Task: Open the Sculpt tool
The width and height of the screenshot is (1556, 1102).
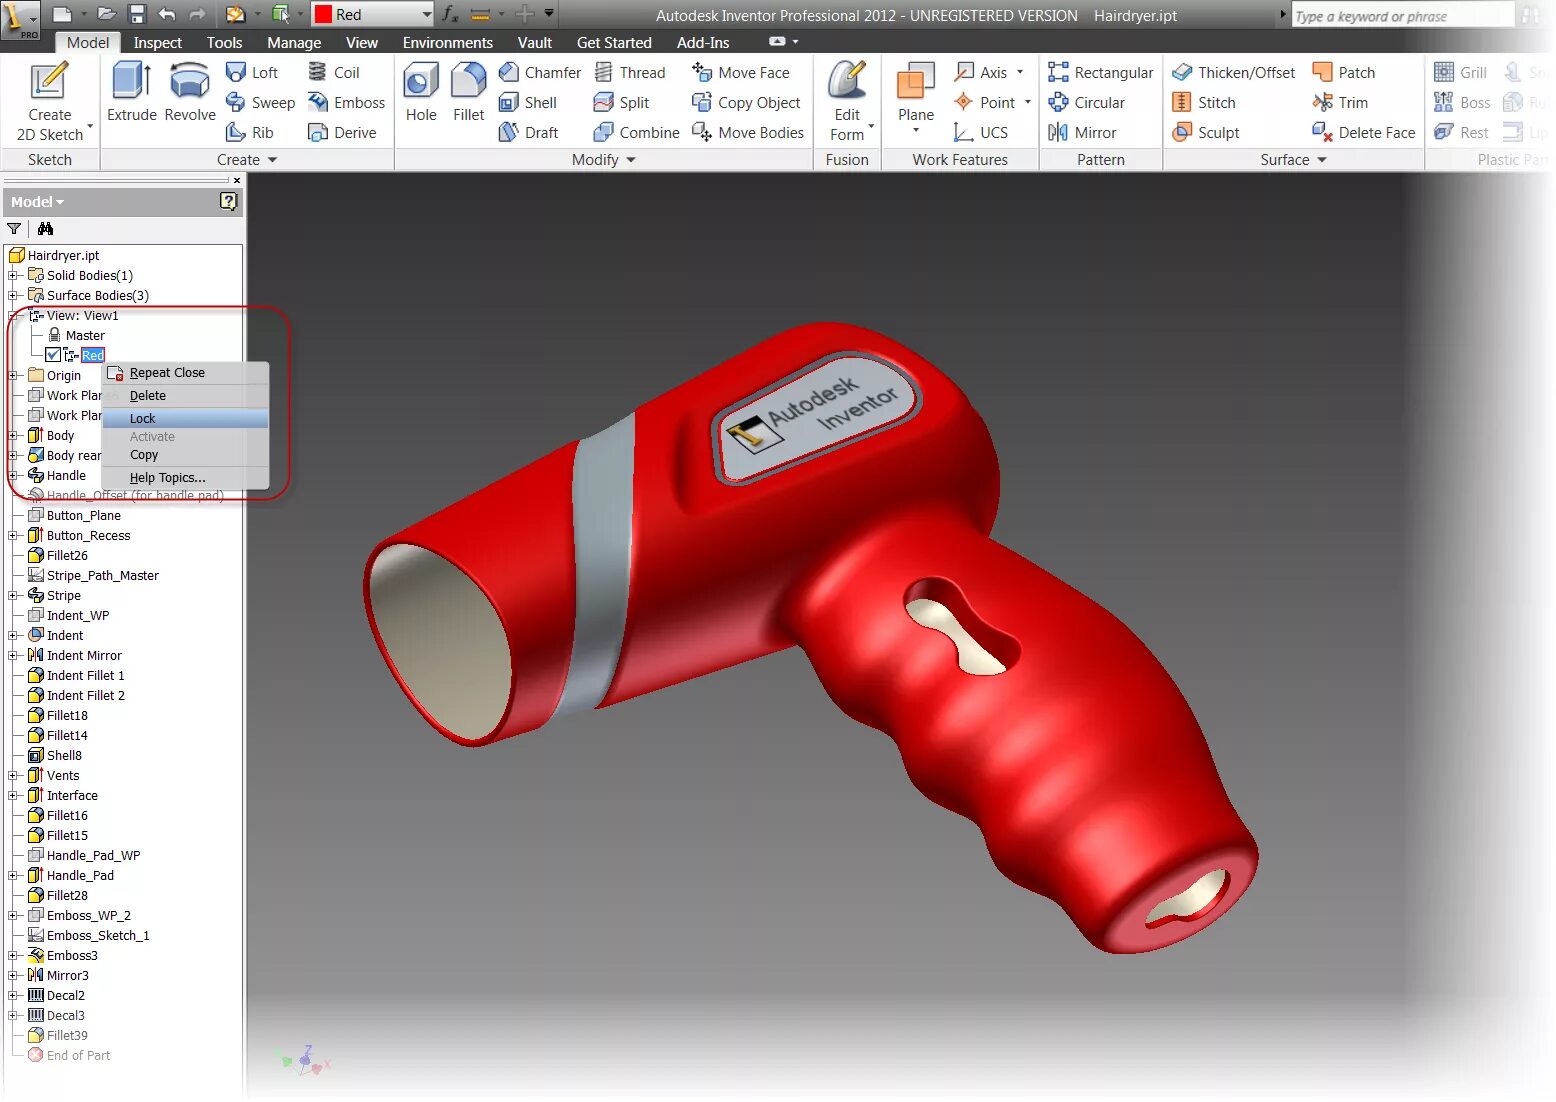Action: click(x=1205, y=132)
